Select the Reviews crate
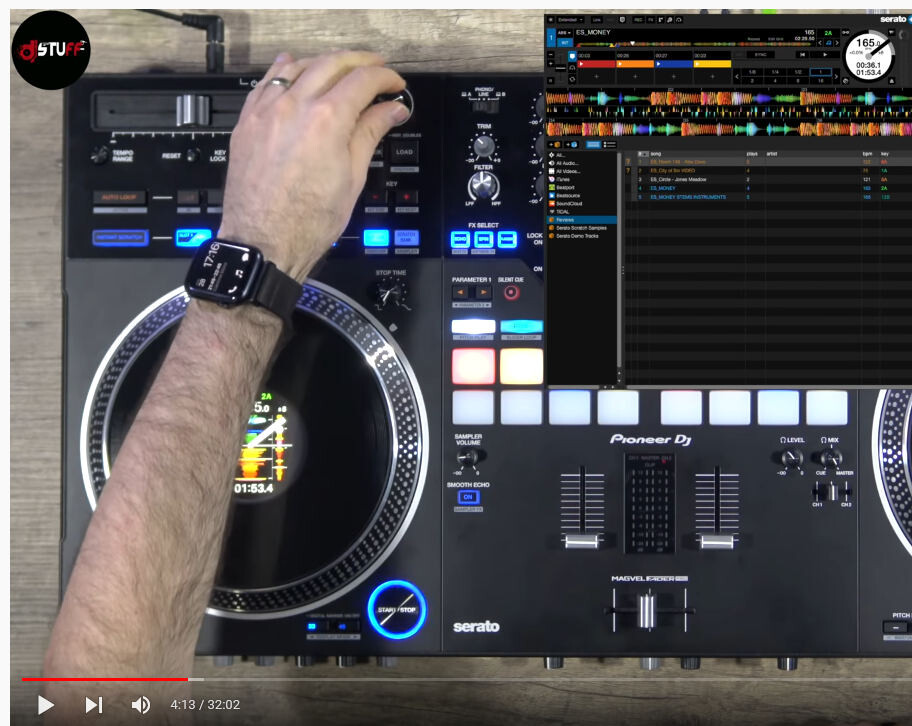Viewport: 912px width, 726px height. pos(582,220)
